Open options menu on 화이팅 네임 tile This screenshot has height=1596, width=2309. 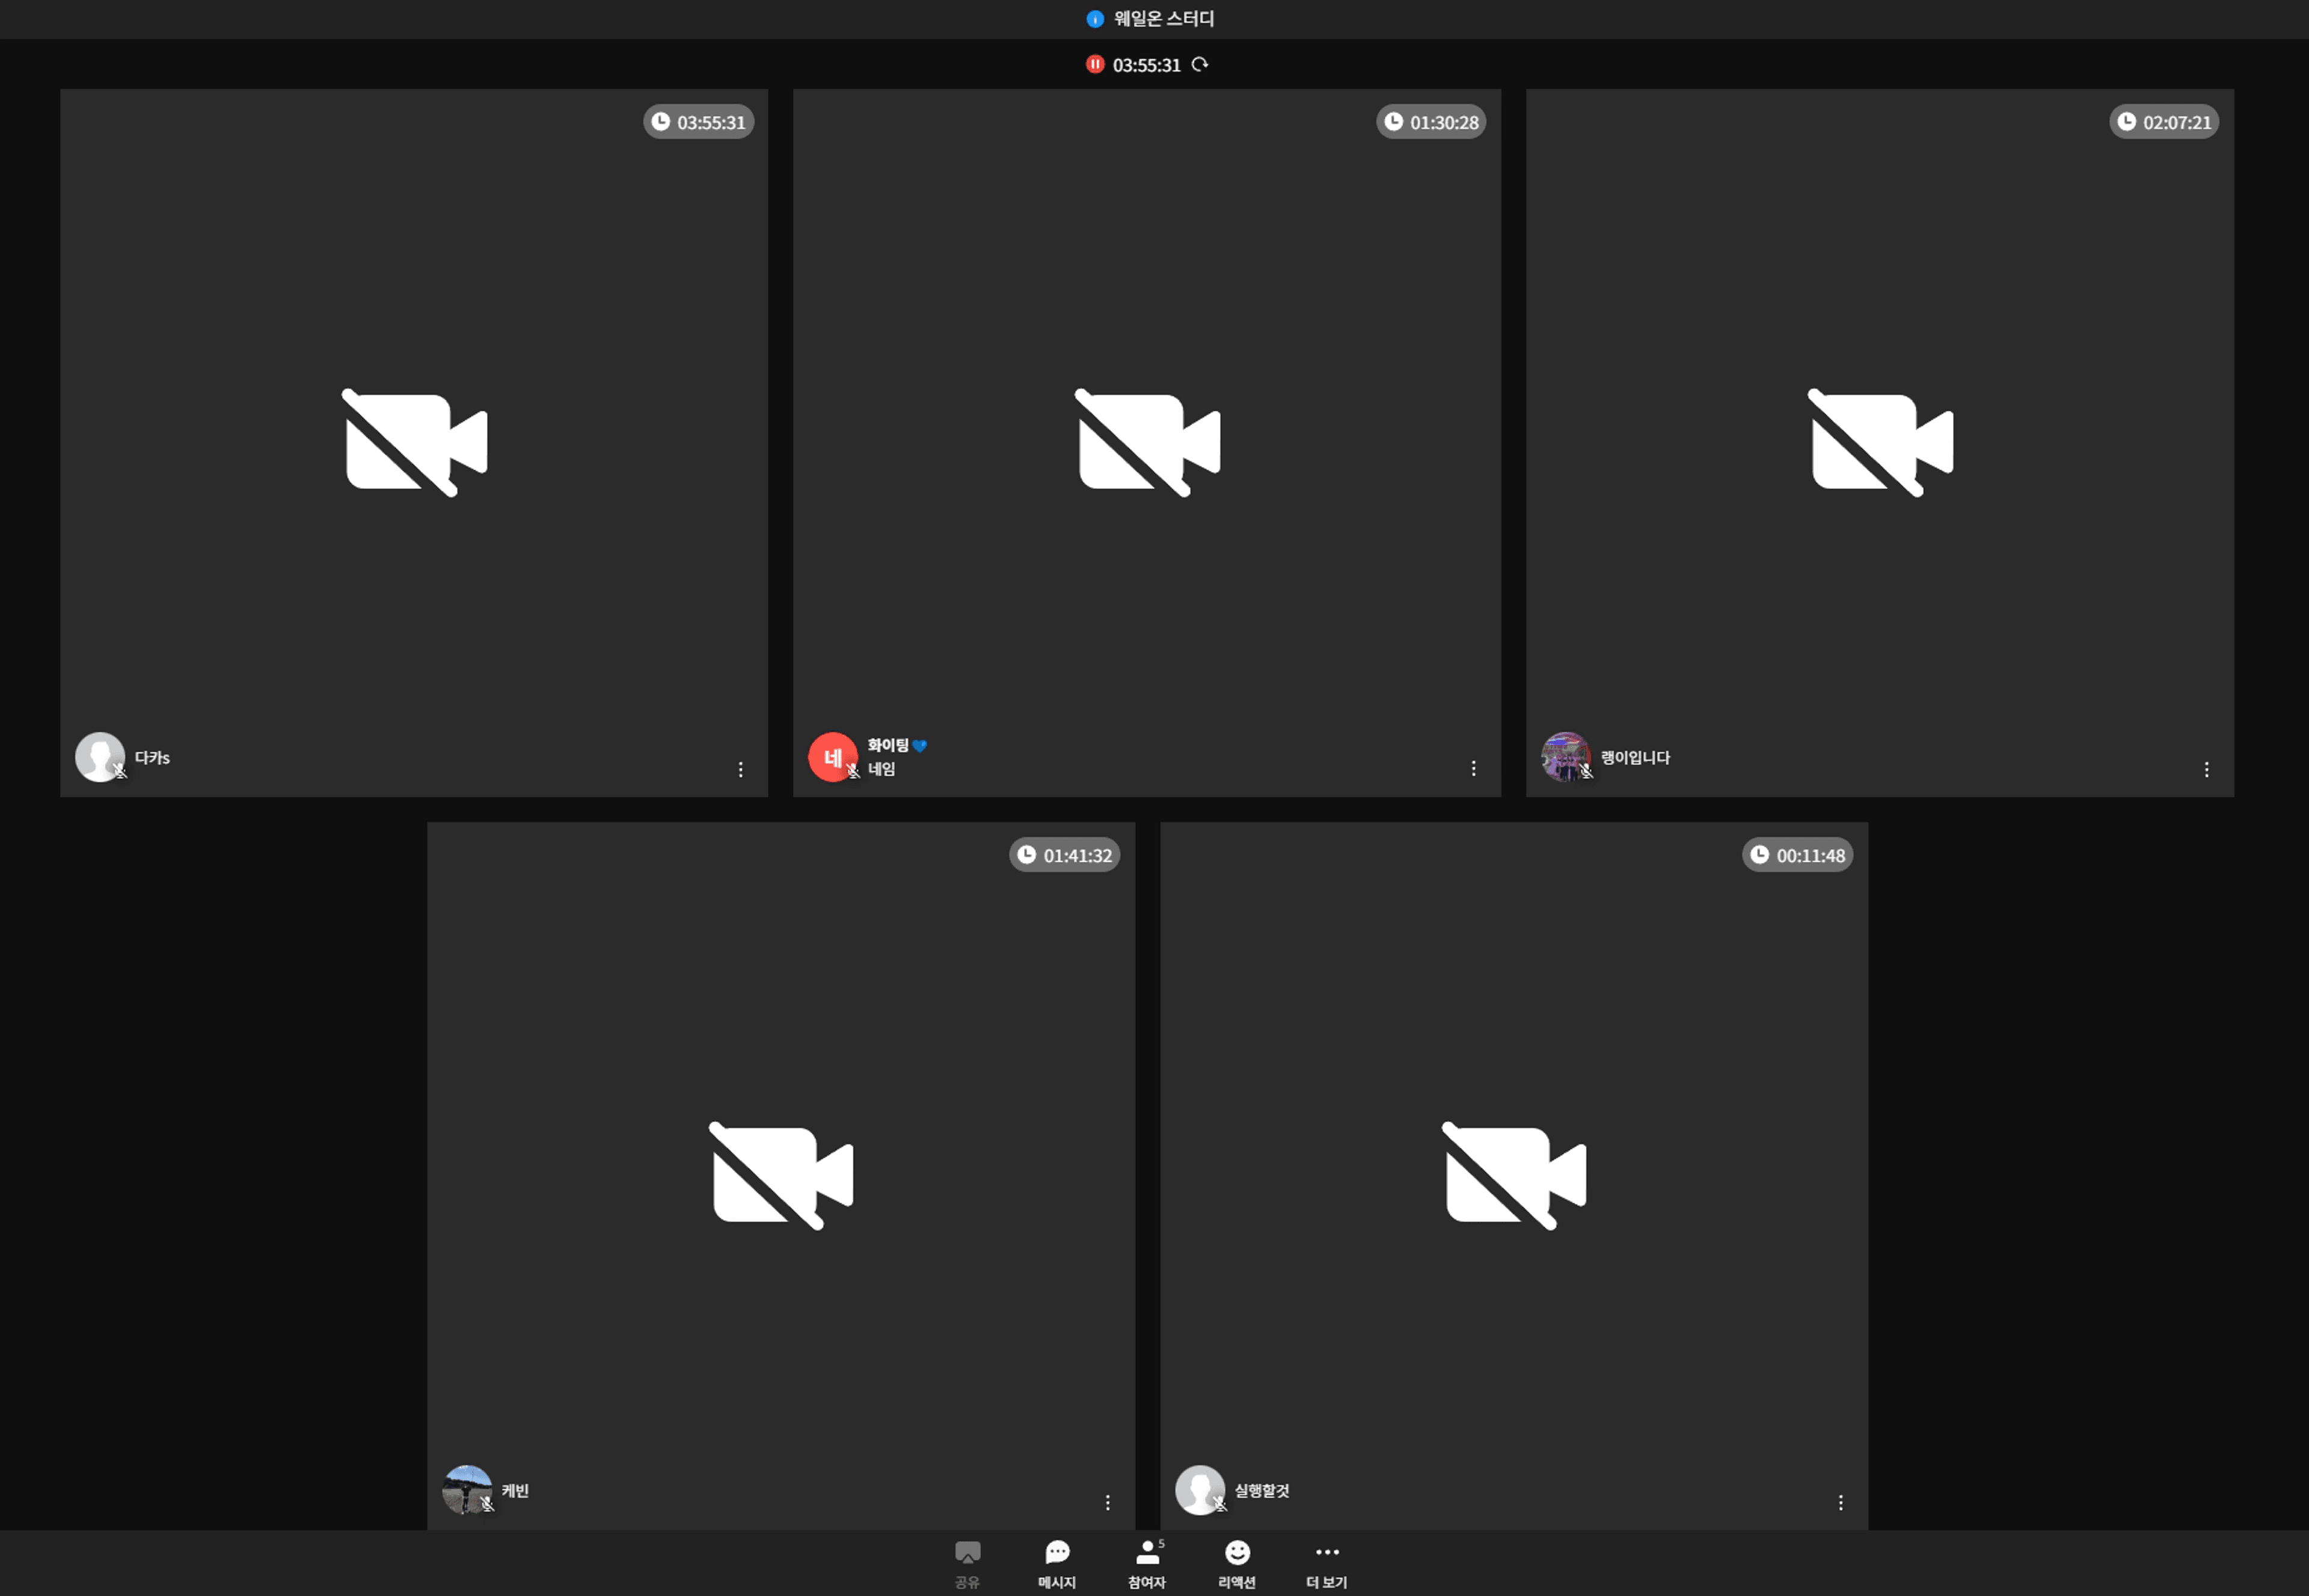(1473, 768)
